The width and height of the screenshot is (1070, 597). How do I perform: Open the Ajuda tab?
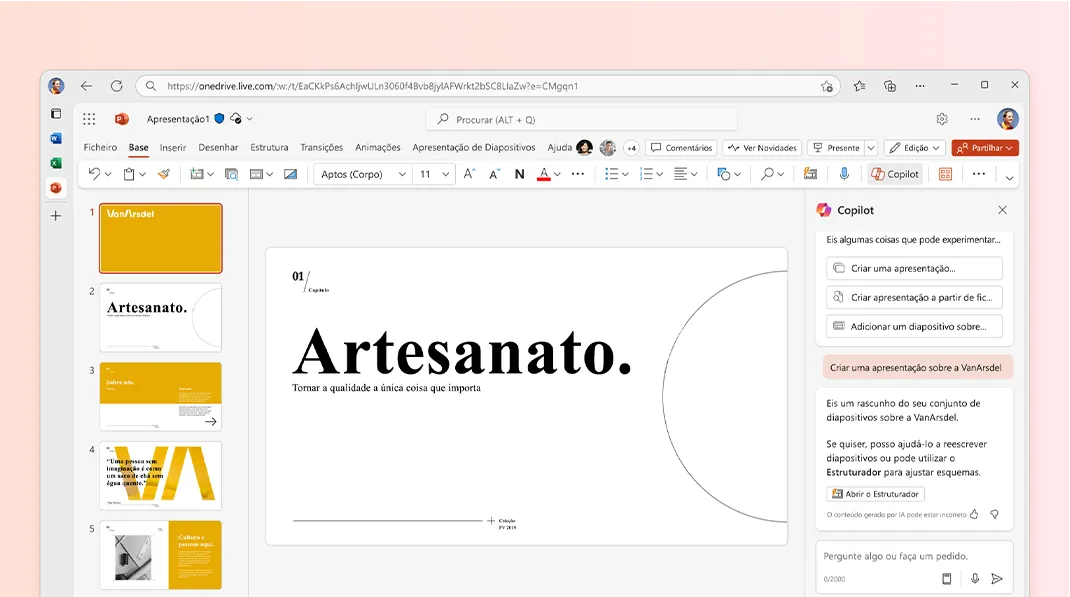pos(560,147)
